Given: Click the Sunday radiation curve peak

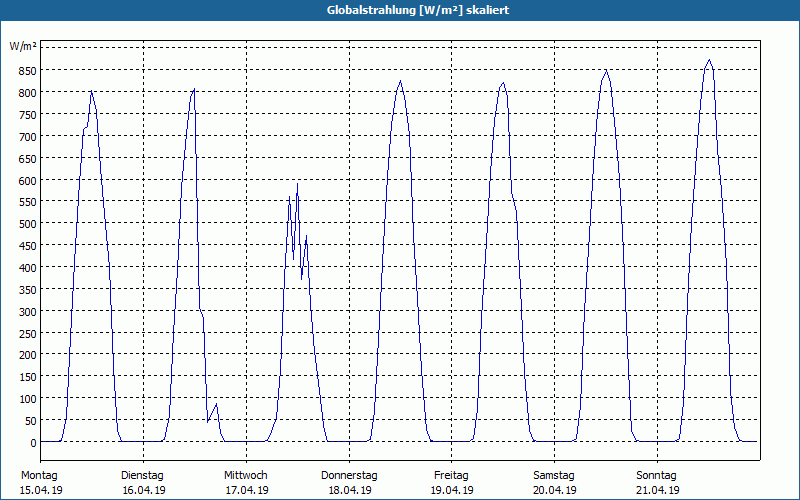Looking at the screenshot, I should point(709,60).
